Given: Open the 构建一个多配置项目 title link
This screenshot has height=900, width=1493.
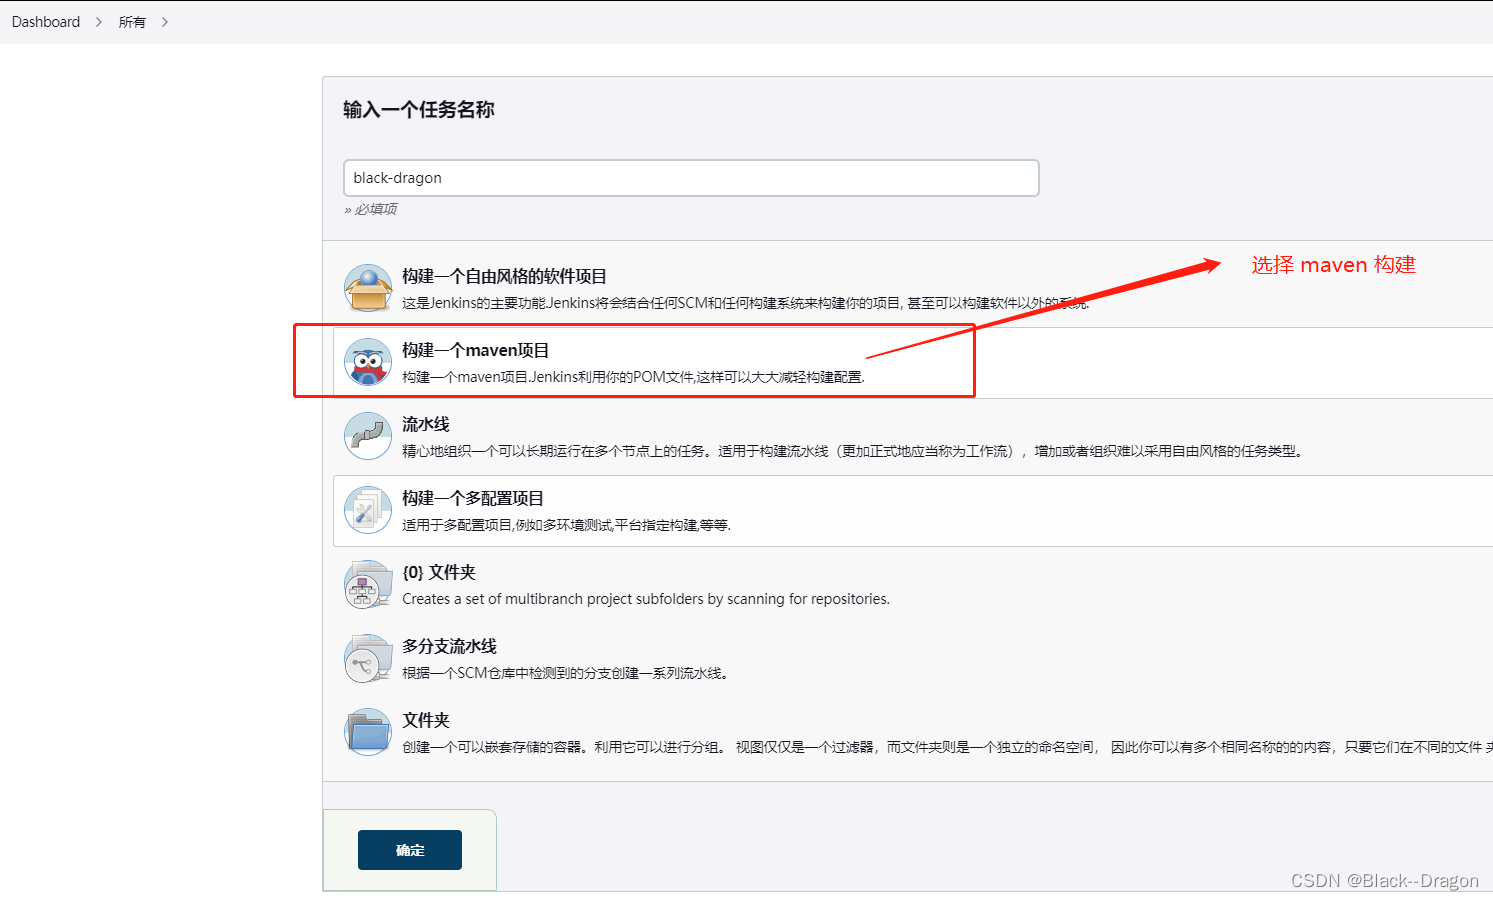Looking at the screenshot, I should (x=473, y=497).
